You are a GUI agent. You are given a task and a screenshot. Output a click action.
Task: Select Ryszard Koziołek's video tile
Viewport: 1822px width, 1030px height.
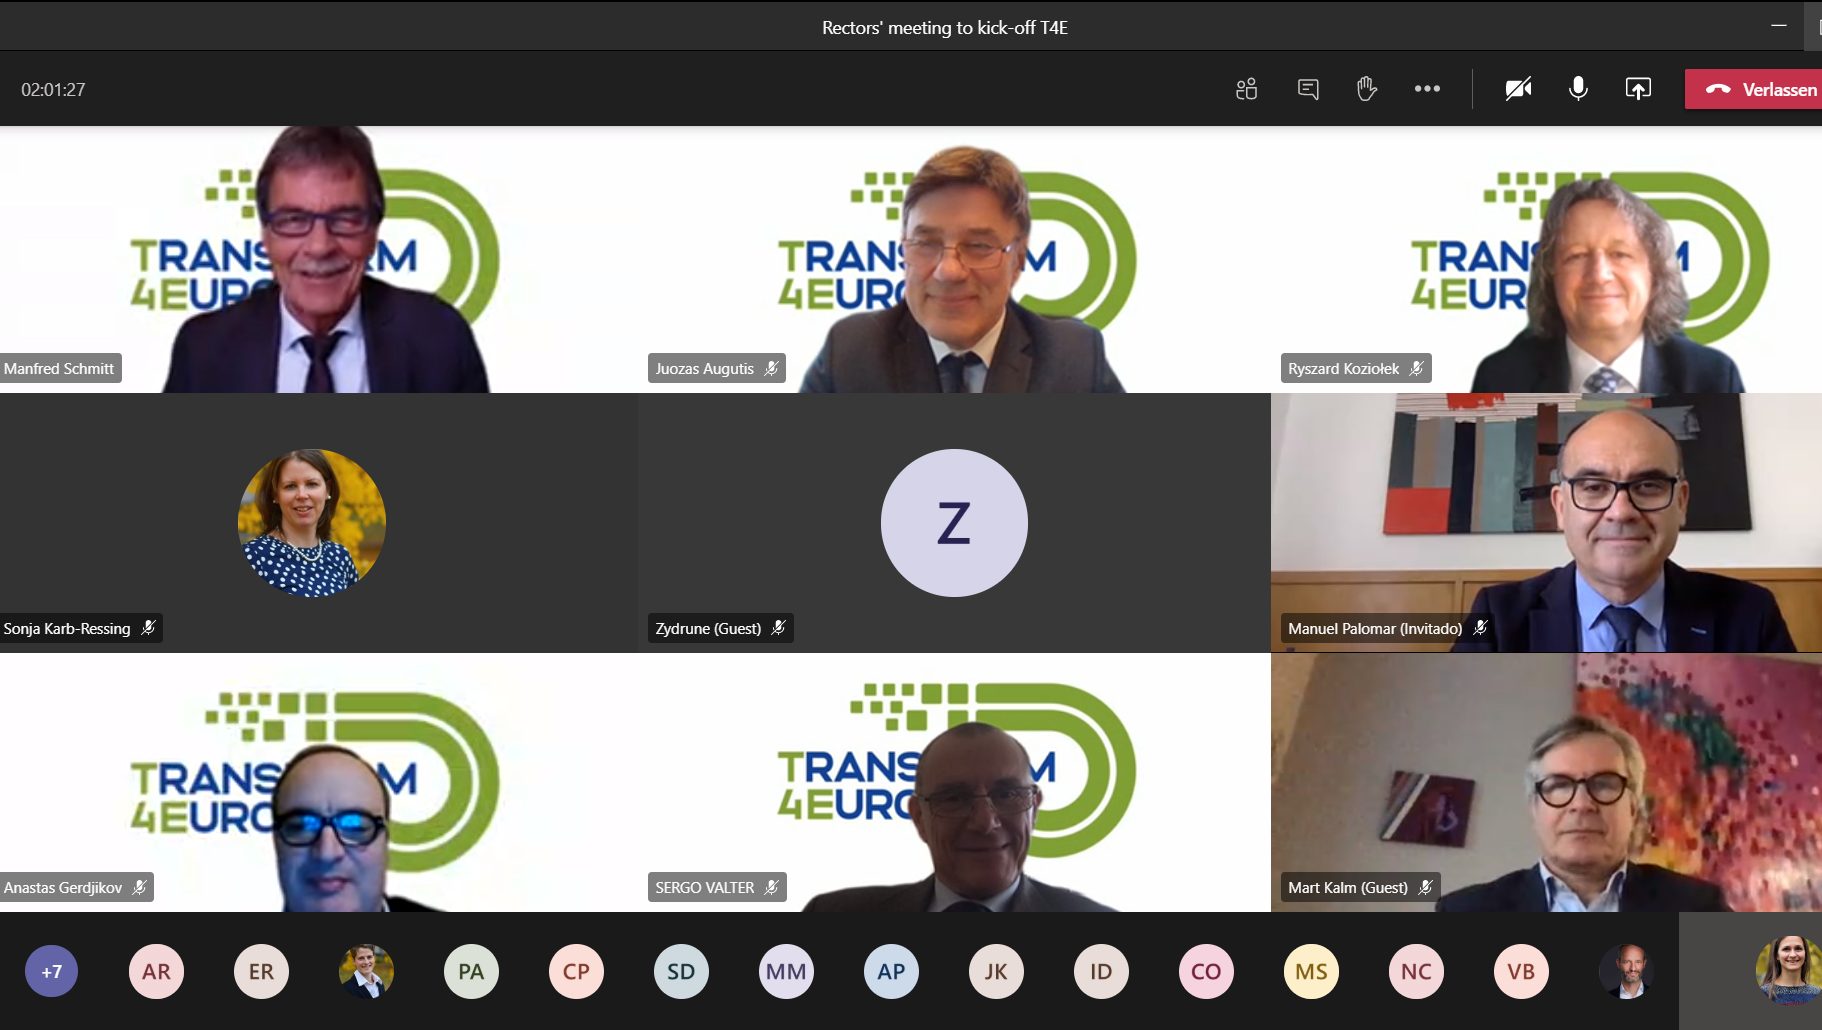(1547, 259)
